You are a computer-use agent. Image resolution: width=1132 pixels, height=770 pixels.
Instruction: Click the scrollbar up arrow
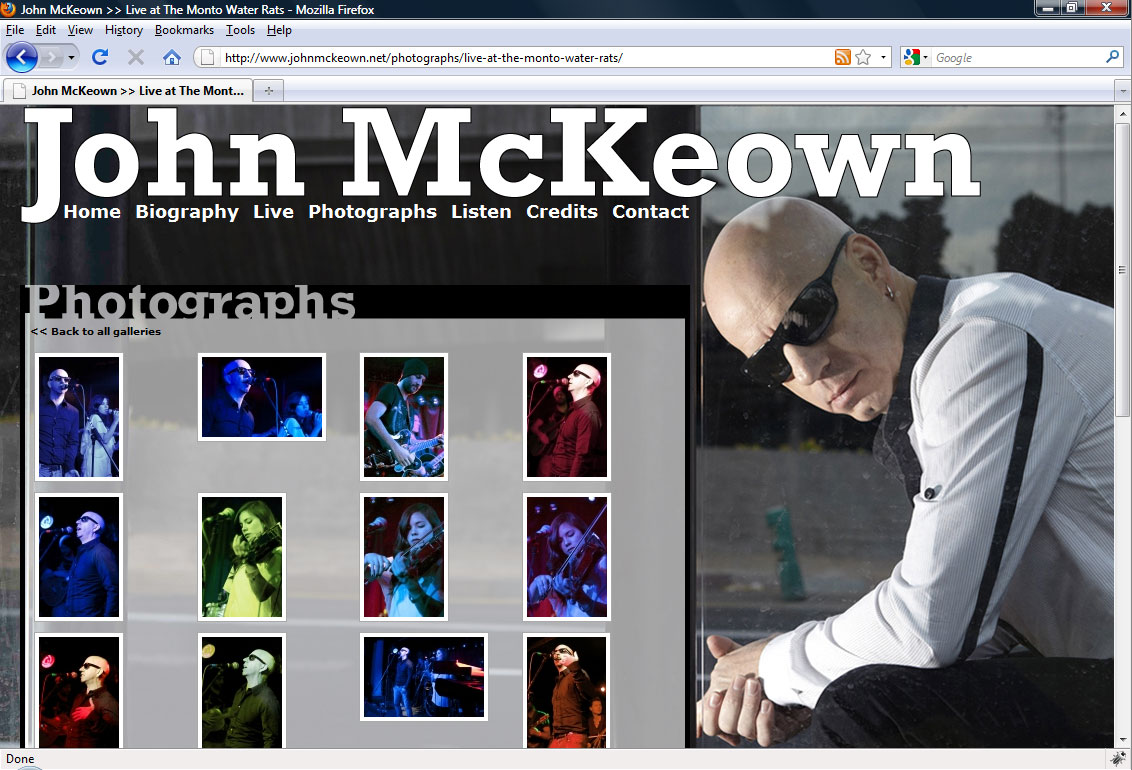(x=1122, y=114)
